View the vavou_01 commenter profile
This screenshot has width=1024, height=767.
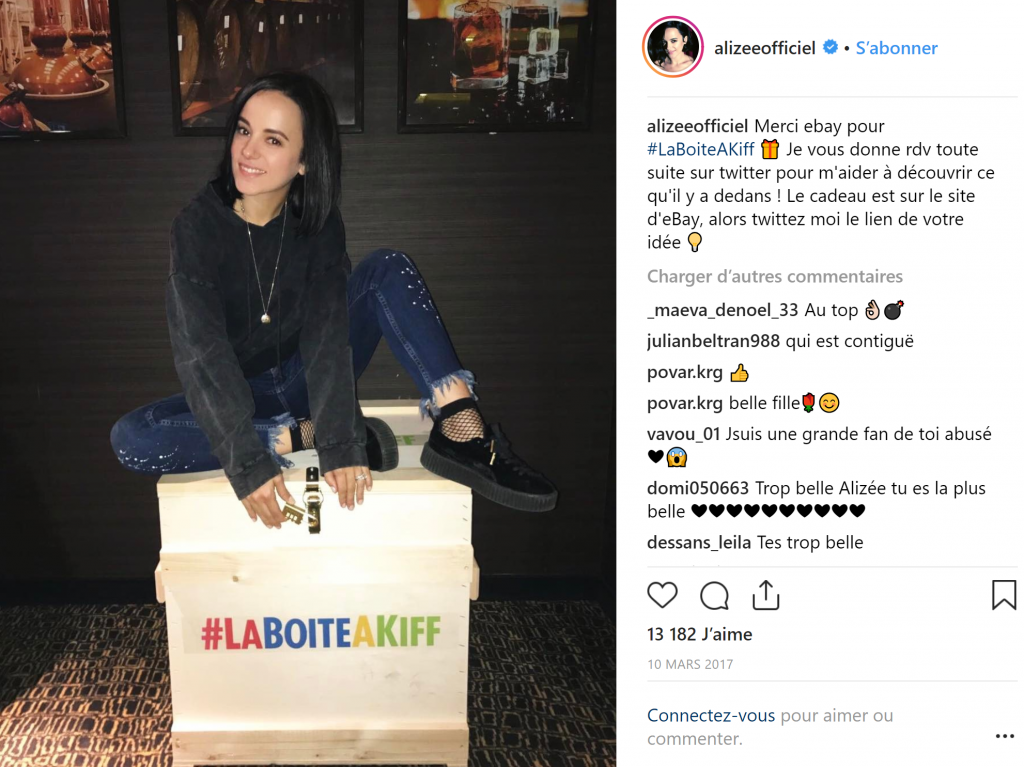(683, 434)
